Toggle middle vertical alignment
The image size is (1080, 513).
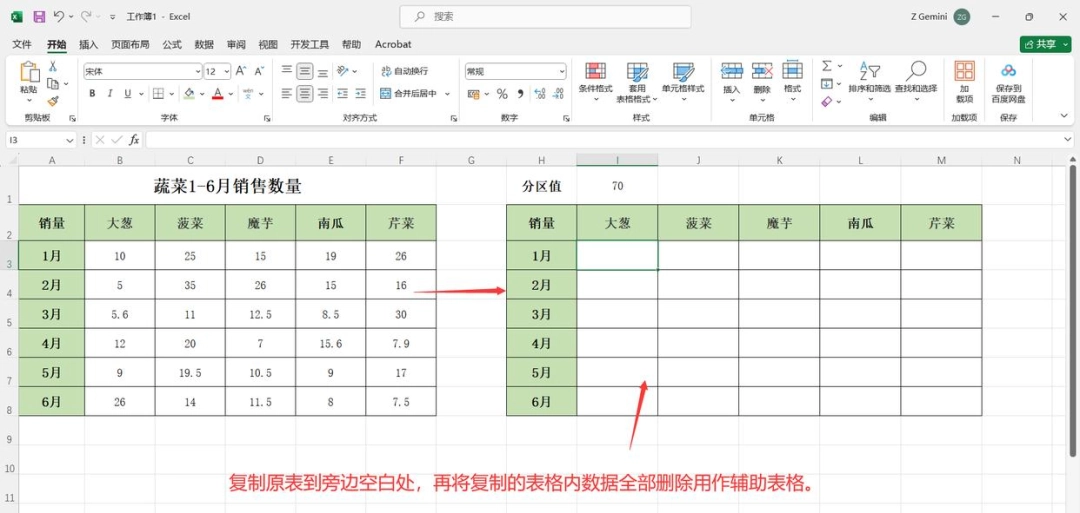click(305, 71)
